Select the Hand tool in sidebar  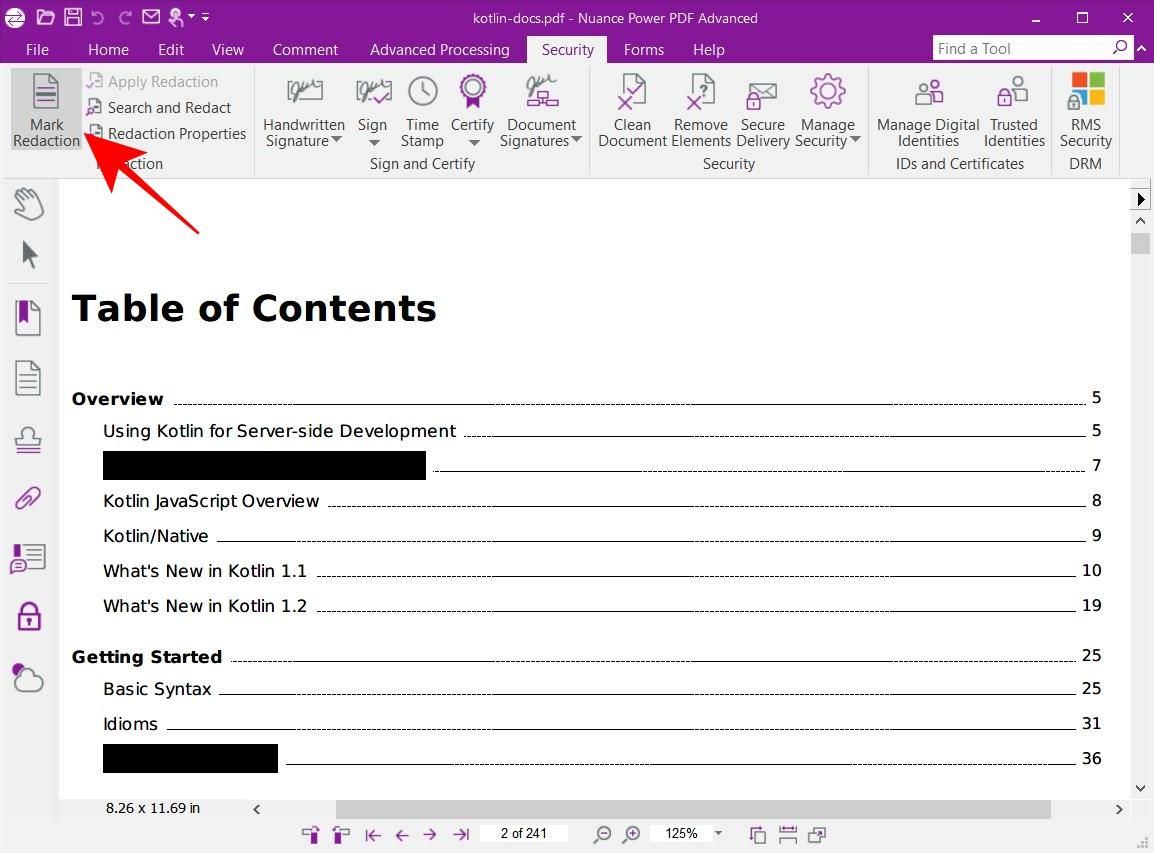[29, 204]
